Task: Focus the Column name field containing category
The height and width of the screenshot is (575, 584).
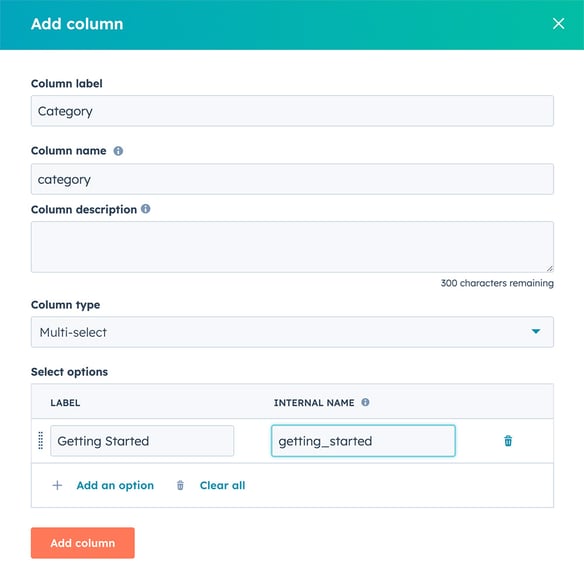Action: tap(292, 179)
